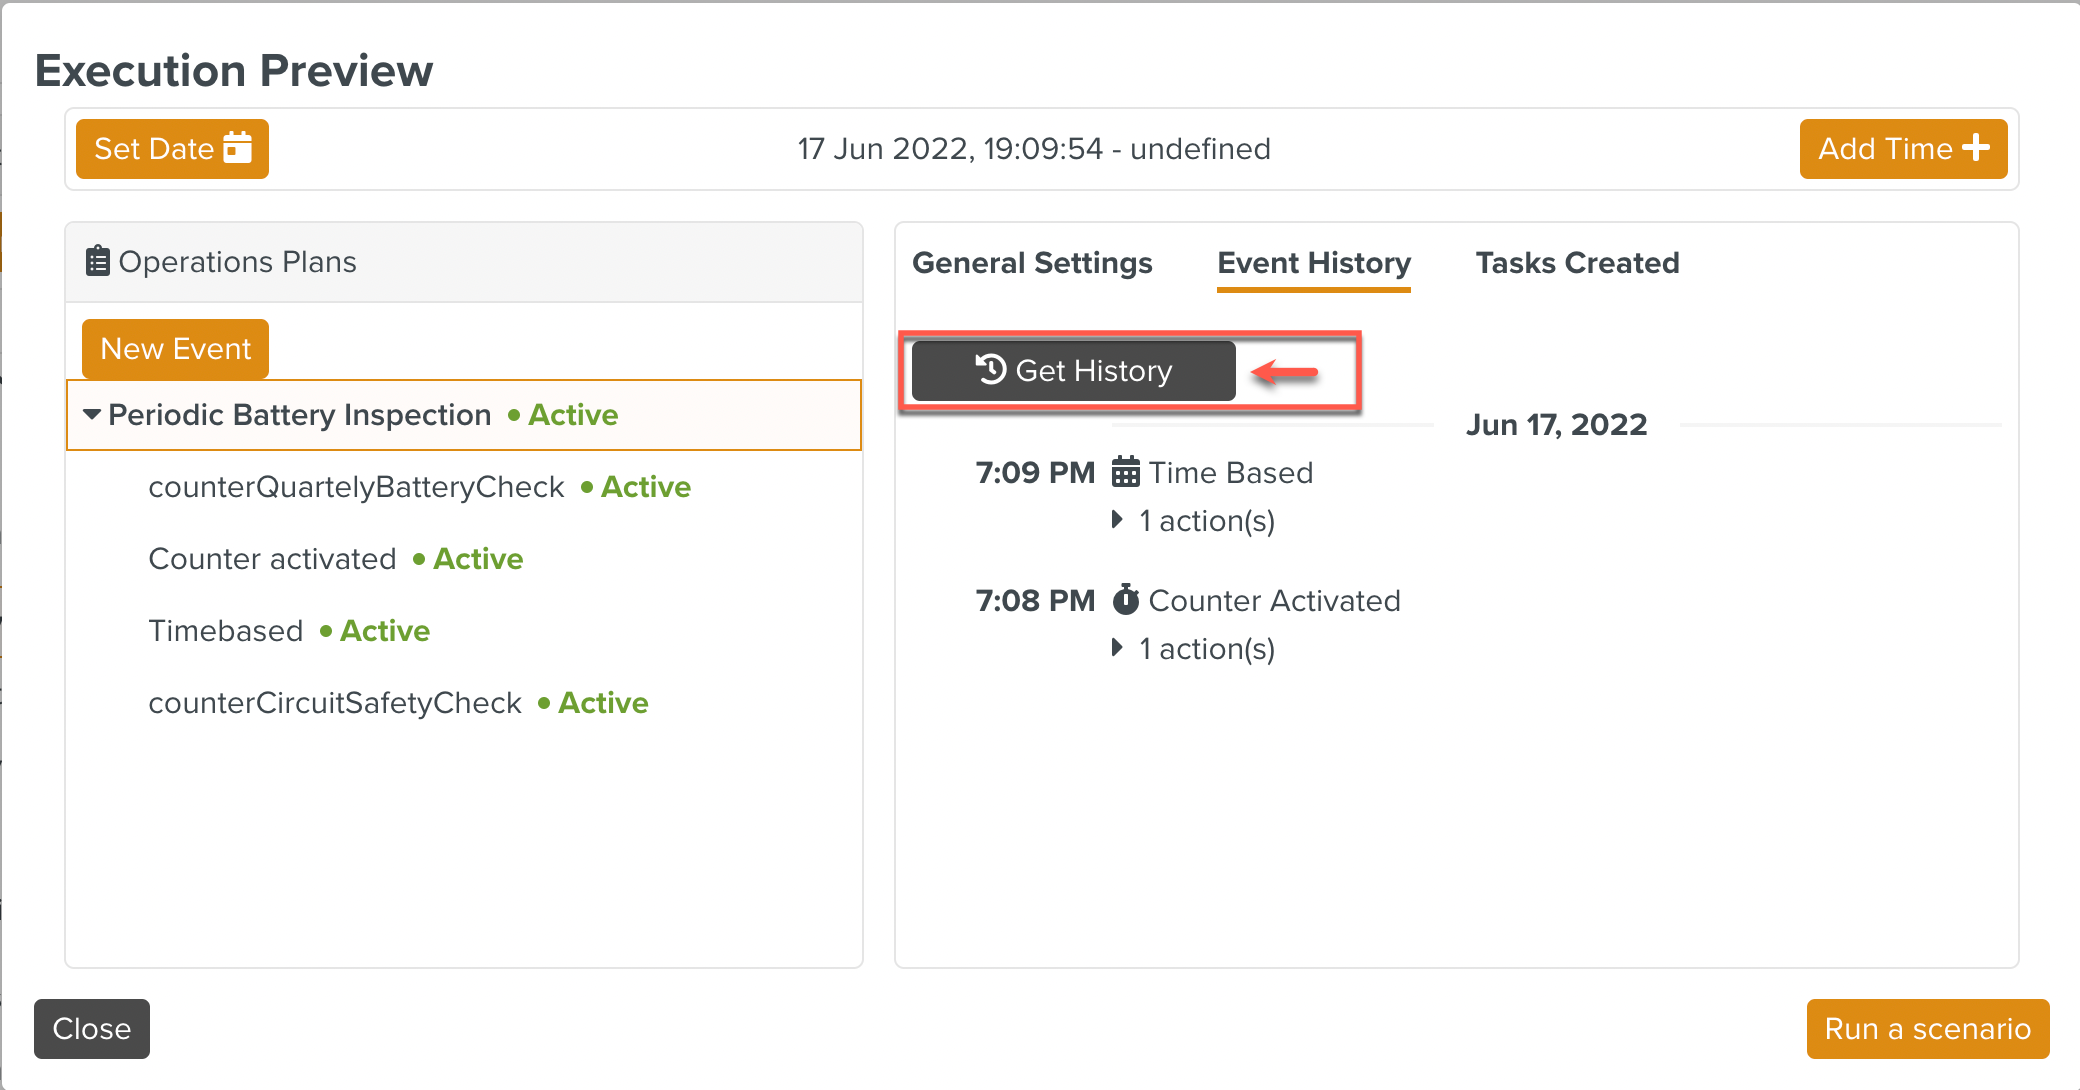Click the Time Based calendar icon

point(1126,472)
